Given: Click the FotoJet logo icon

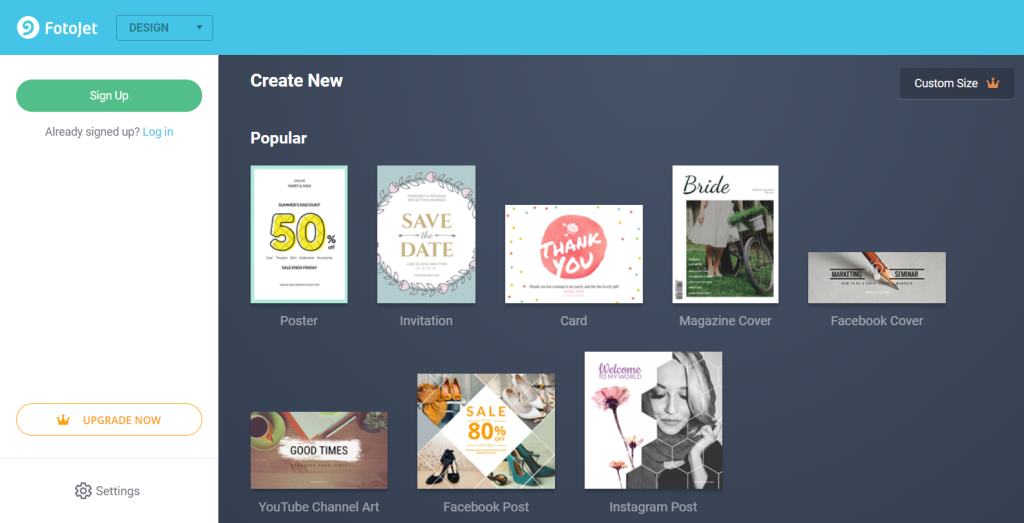Looking at the screenshot, I should click(28, 27).
